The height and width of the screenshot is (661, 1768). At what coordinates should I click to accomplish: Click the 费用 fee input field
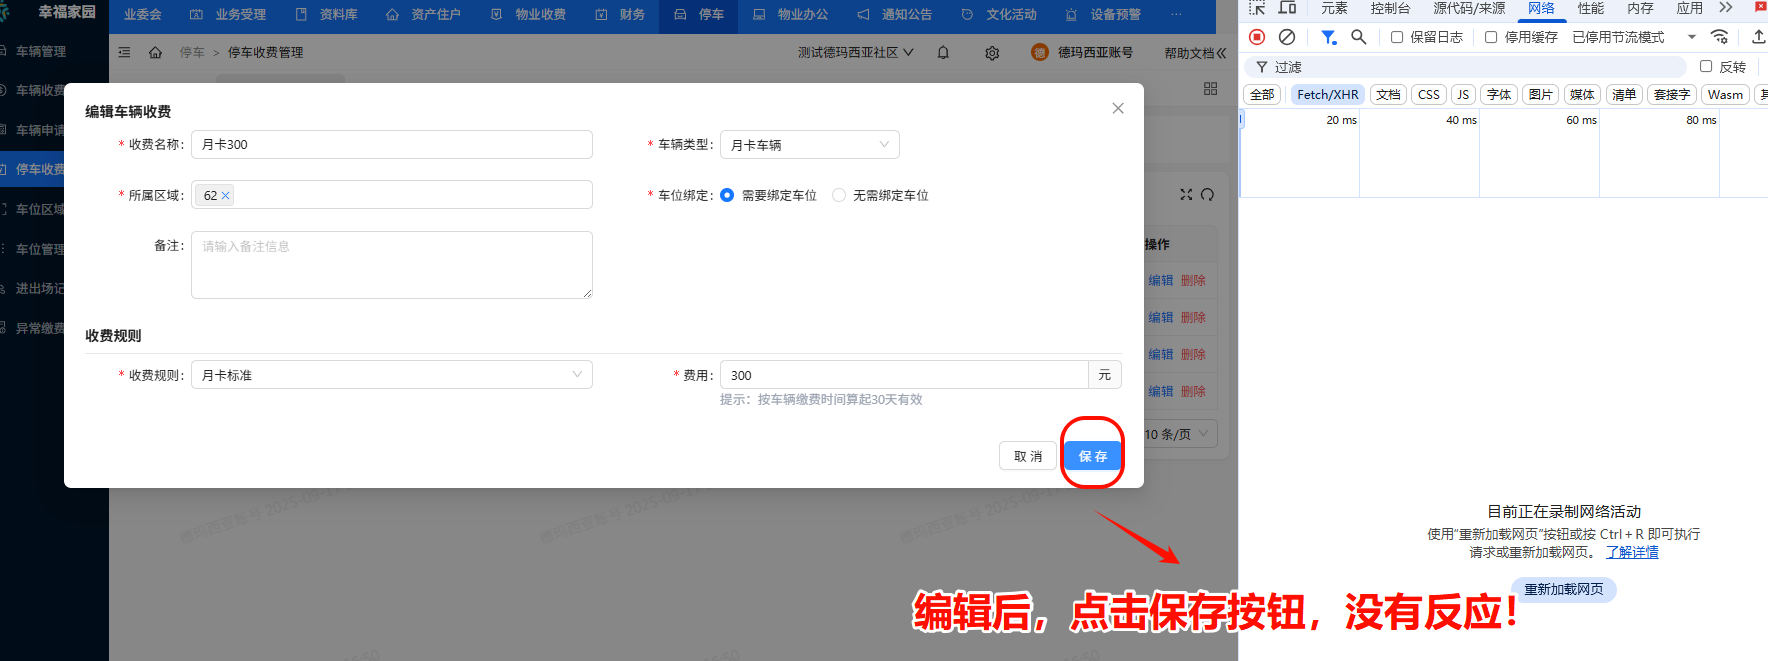[904, 375]
